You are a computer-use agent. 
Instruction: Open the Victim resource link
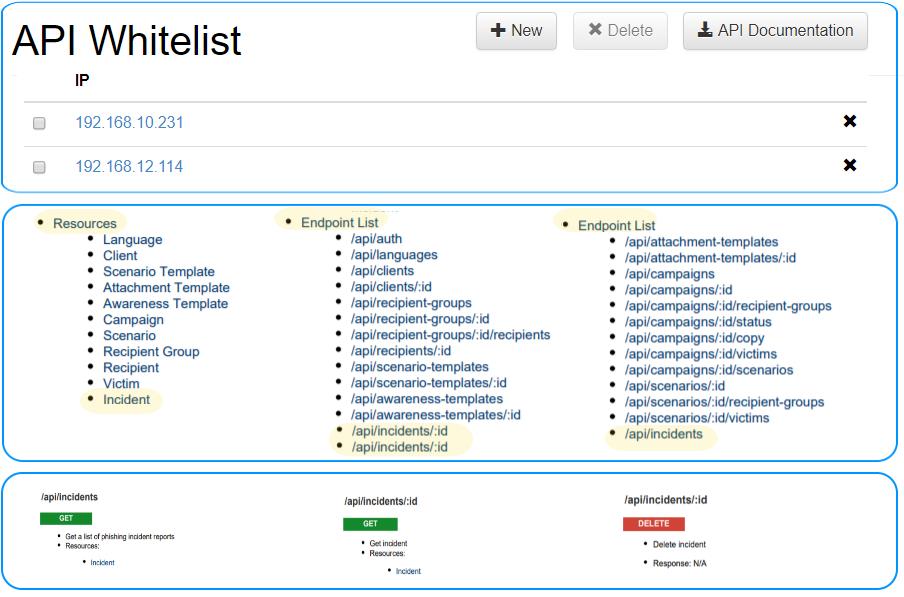pyautogui.click(x=121, y=384)
